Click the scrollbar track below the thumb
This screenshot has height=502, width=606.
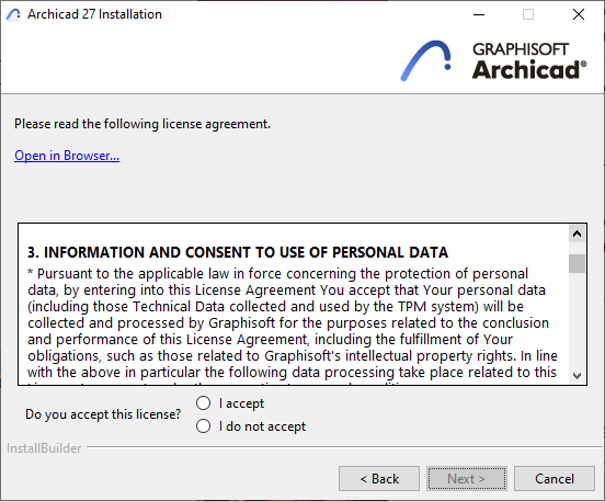point(577,321)
